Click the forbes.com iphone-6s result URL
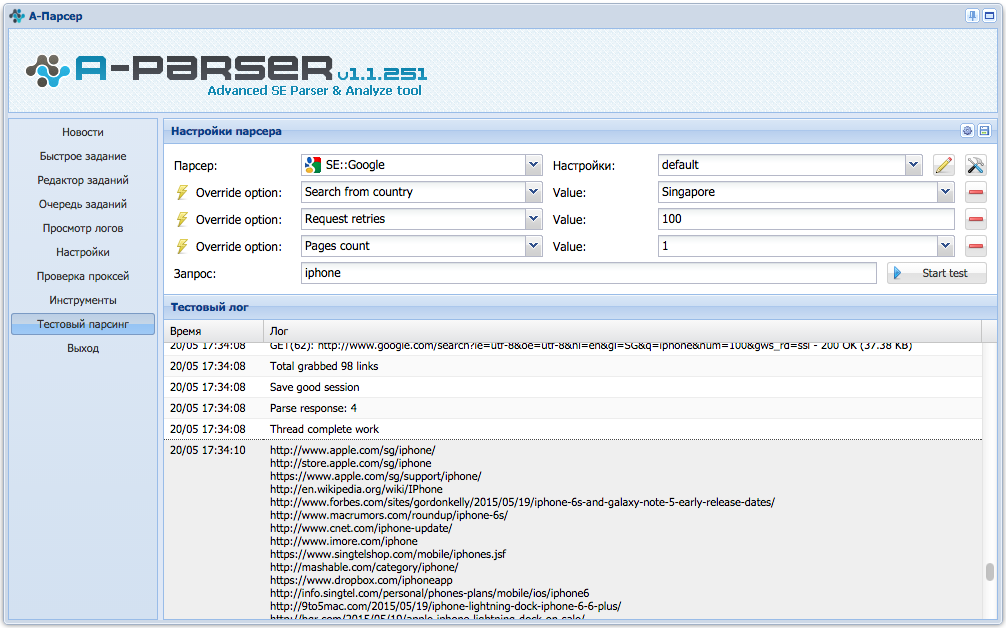 522,502
